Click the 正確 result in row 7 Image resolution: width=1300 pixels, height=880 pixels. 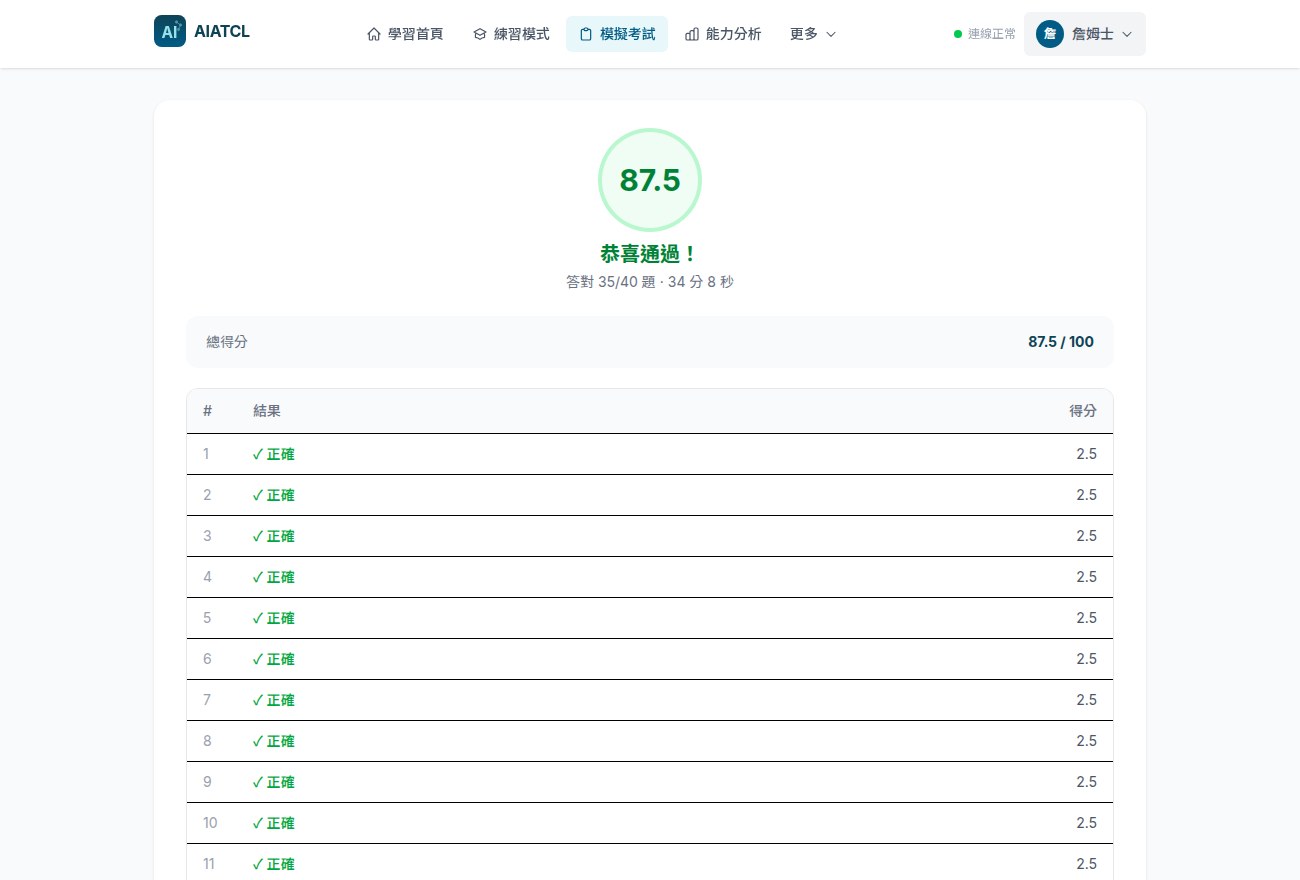coord(274,700)
